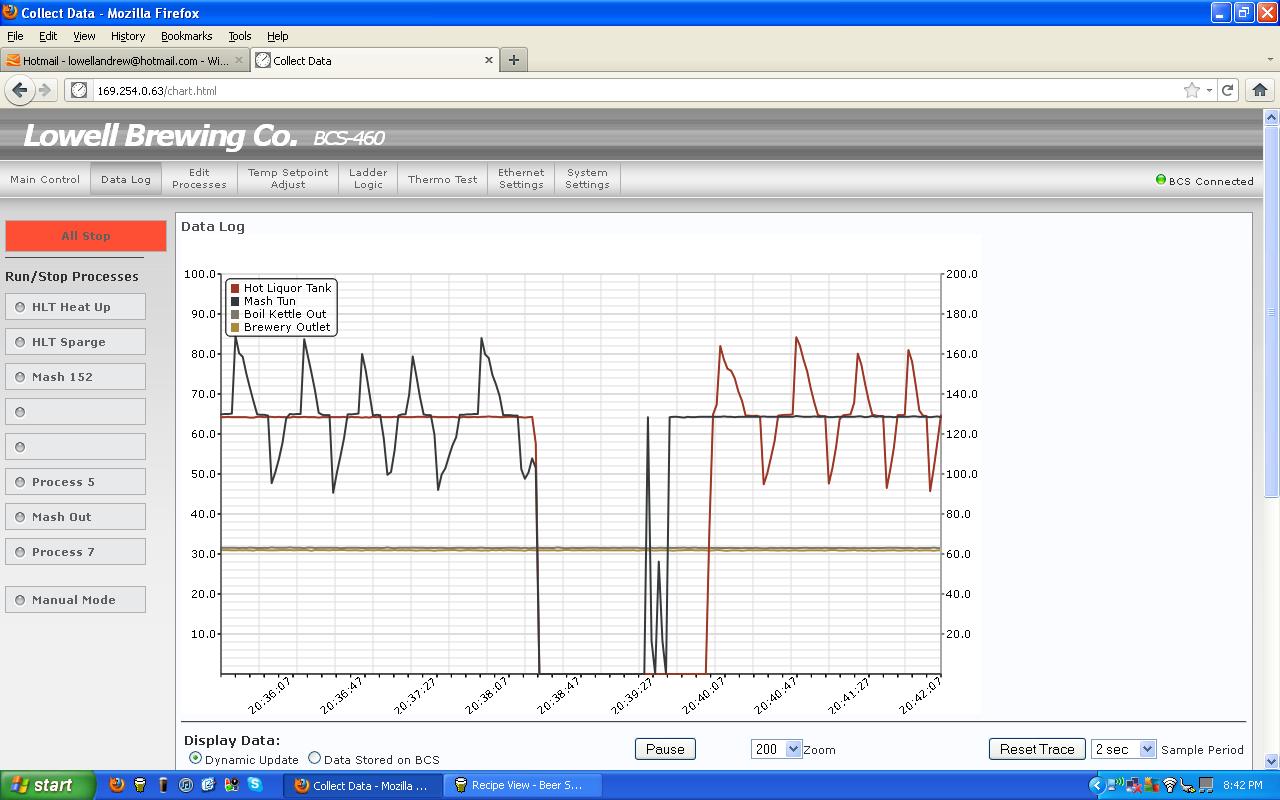Click the red All Stop button

86,236
